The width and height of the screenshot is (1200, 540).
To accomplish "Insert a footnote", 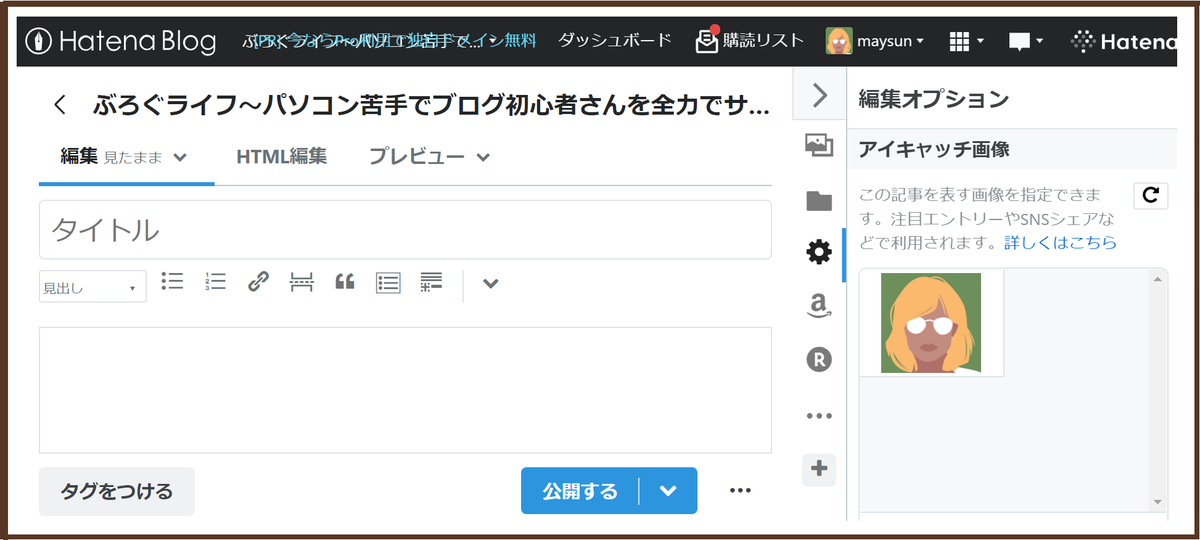I will click(432, 282).
